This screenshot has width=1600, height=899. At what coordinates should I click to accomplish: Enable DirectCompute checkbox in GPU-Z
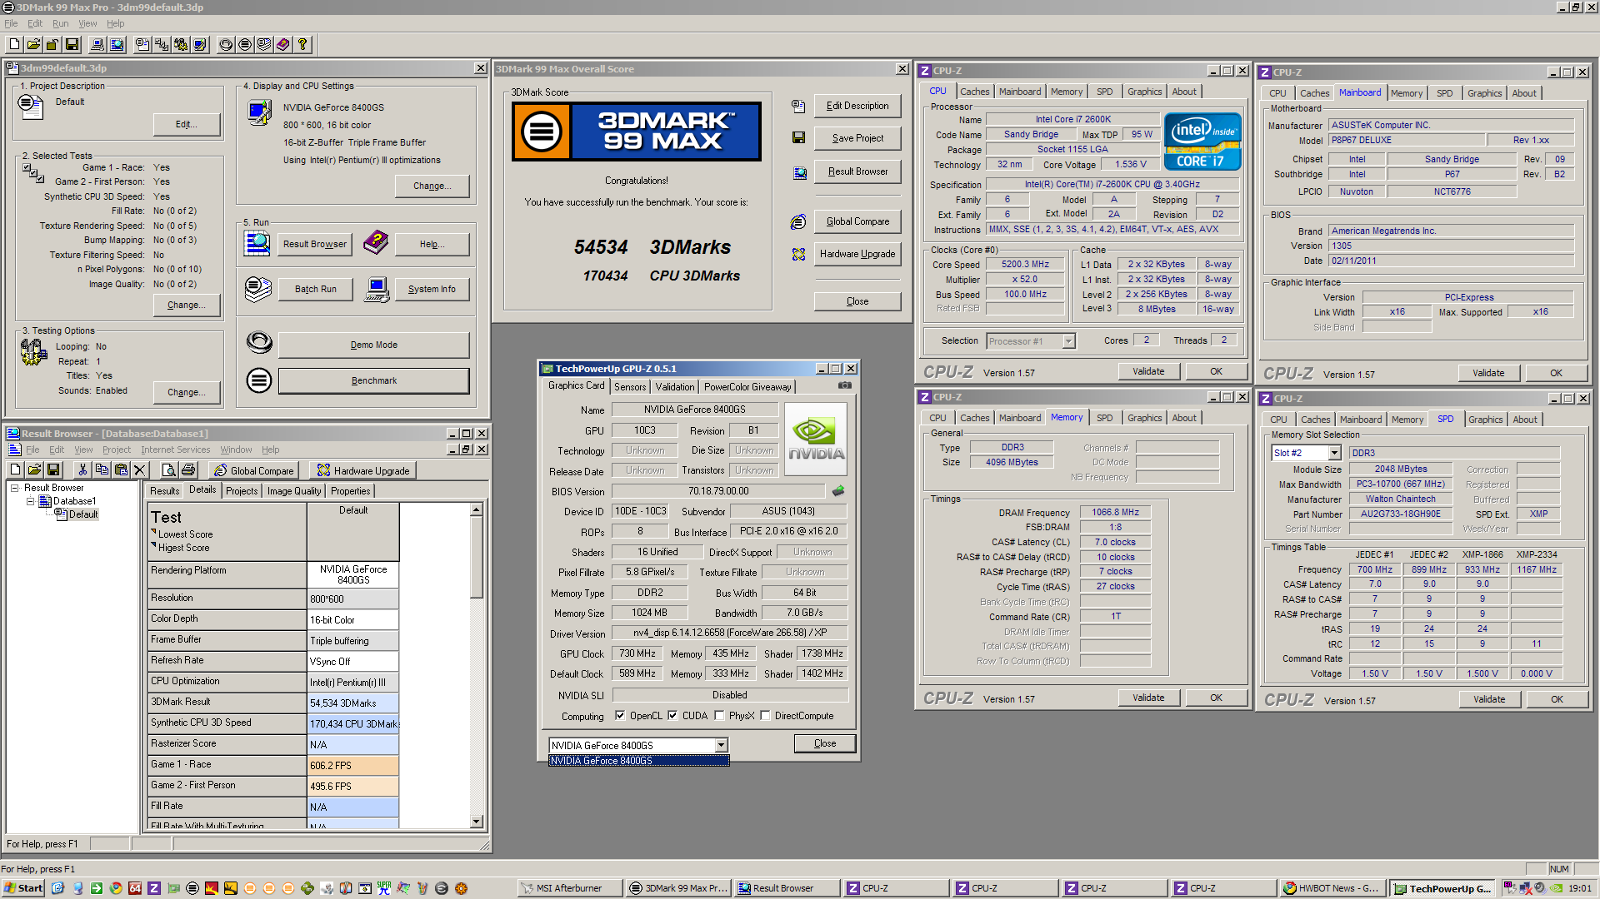pos(765,715)
